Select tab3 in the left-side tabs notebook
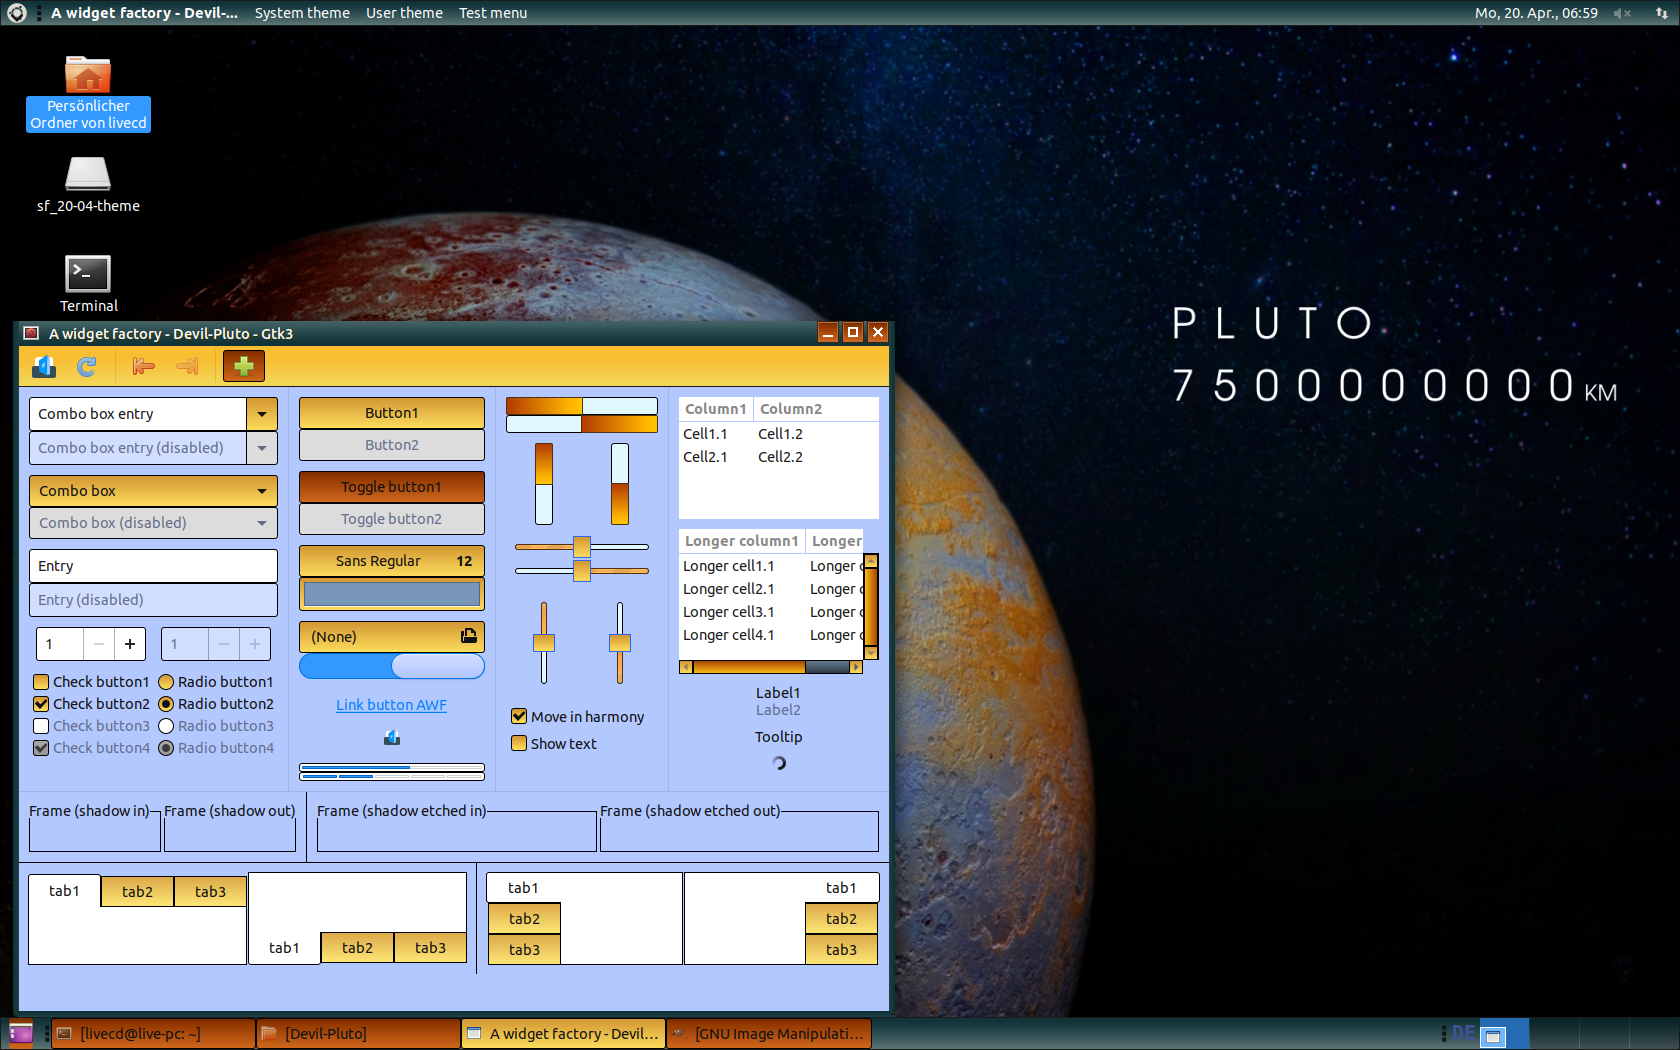The width and height of the screenshot is (1680, 1050). pyautogui.click(x=524, y=950)
